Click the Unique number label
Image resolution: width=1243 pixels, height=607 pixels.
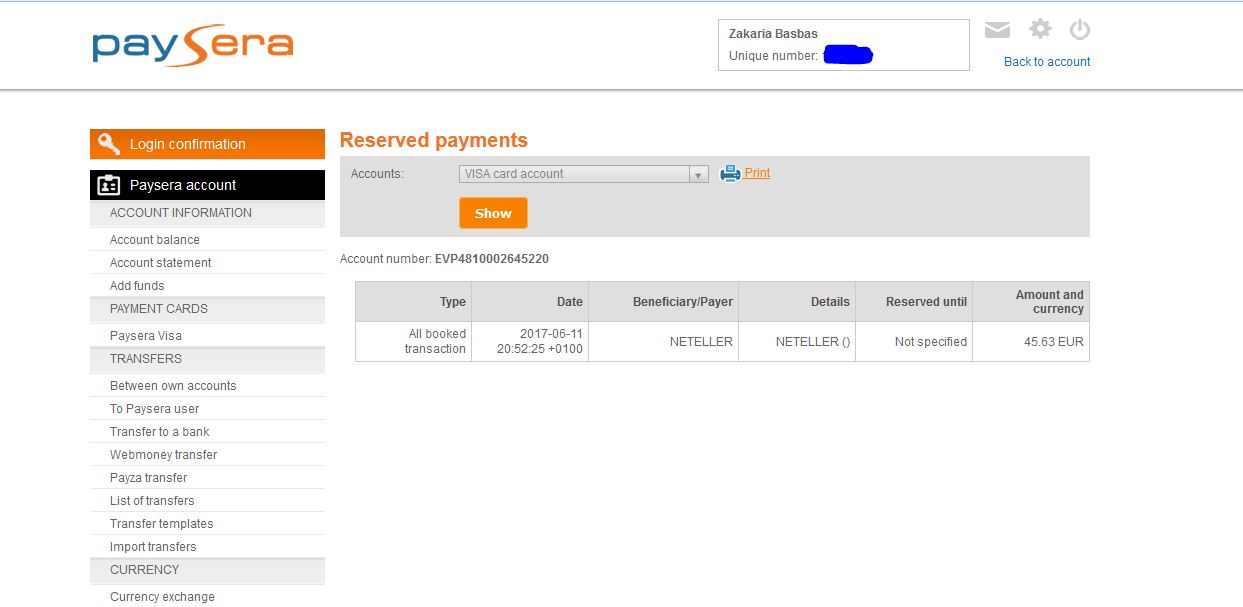(773, 56)
